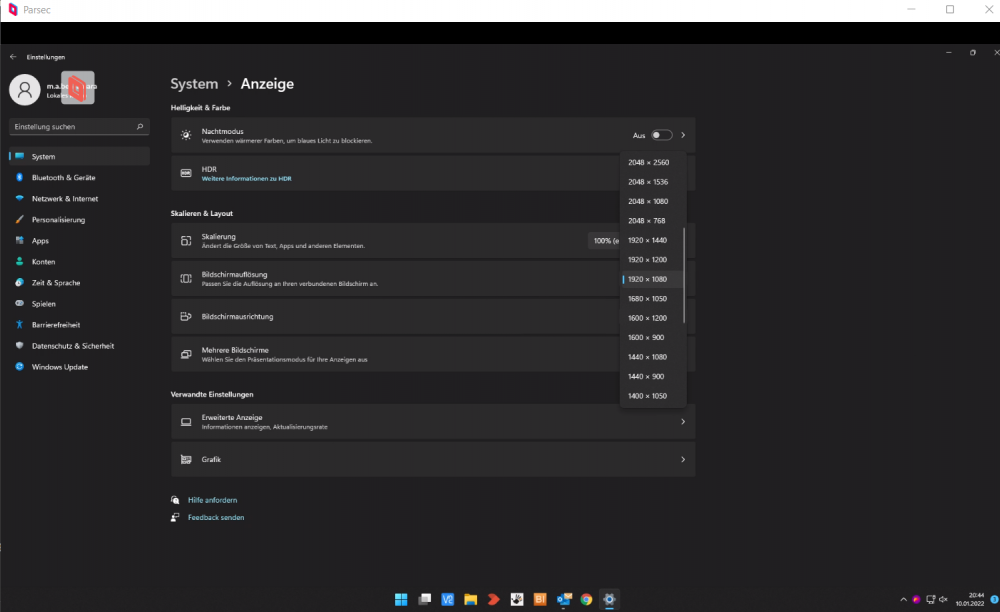Image resolution: width=1000 pixels, height=612 pixels.
Task: Click in the Einstellung suchen field
Action: pyautogui.click(x=80, y=127)
